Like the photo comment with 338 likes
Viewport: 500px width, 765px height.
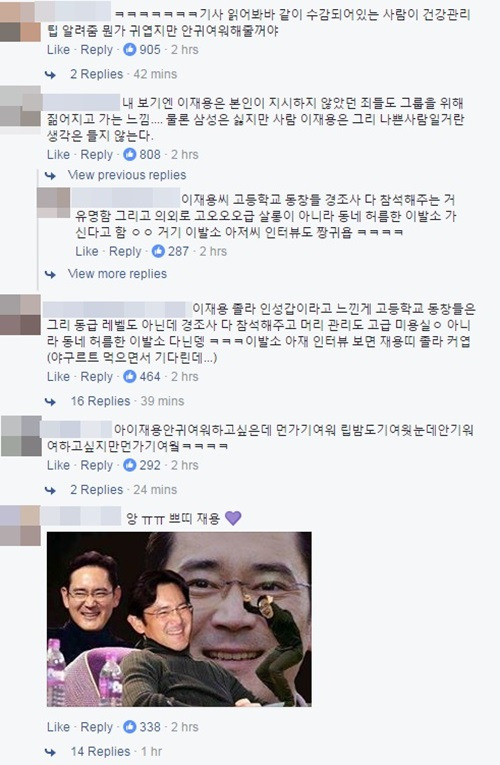coord(58,726)
